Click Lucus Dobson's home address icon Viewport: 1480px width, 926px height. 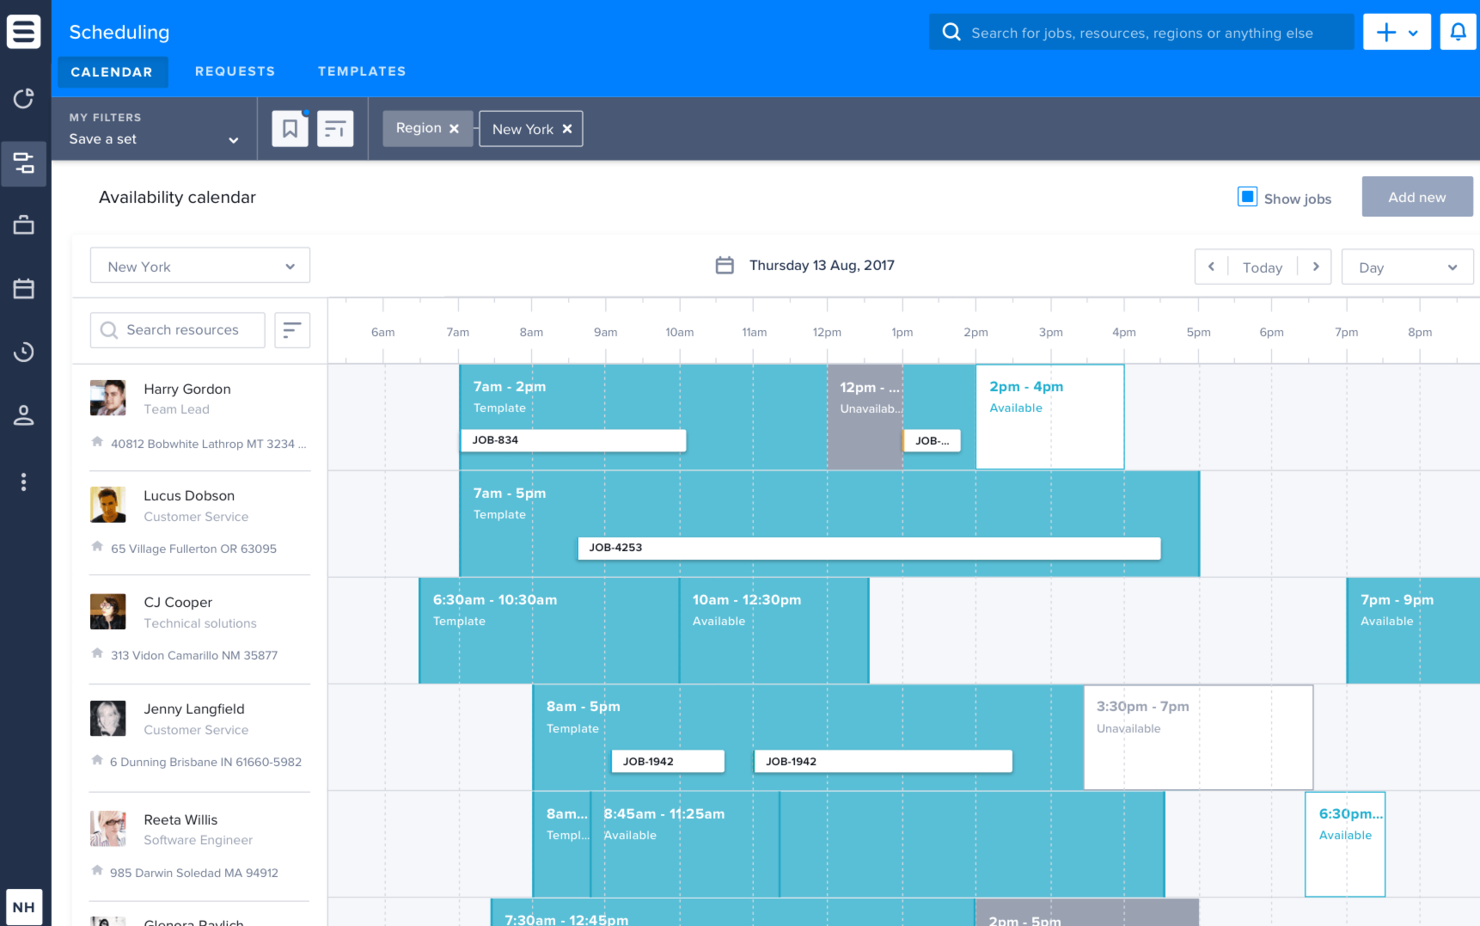pyautogui.click(x=97, y=547)
